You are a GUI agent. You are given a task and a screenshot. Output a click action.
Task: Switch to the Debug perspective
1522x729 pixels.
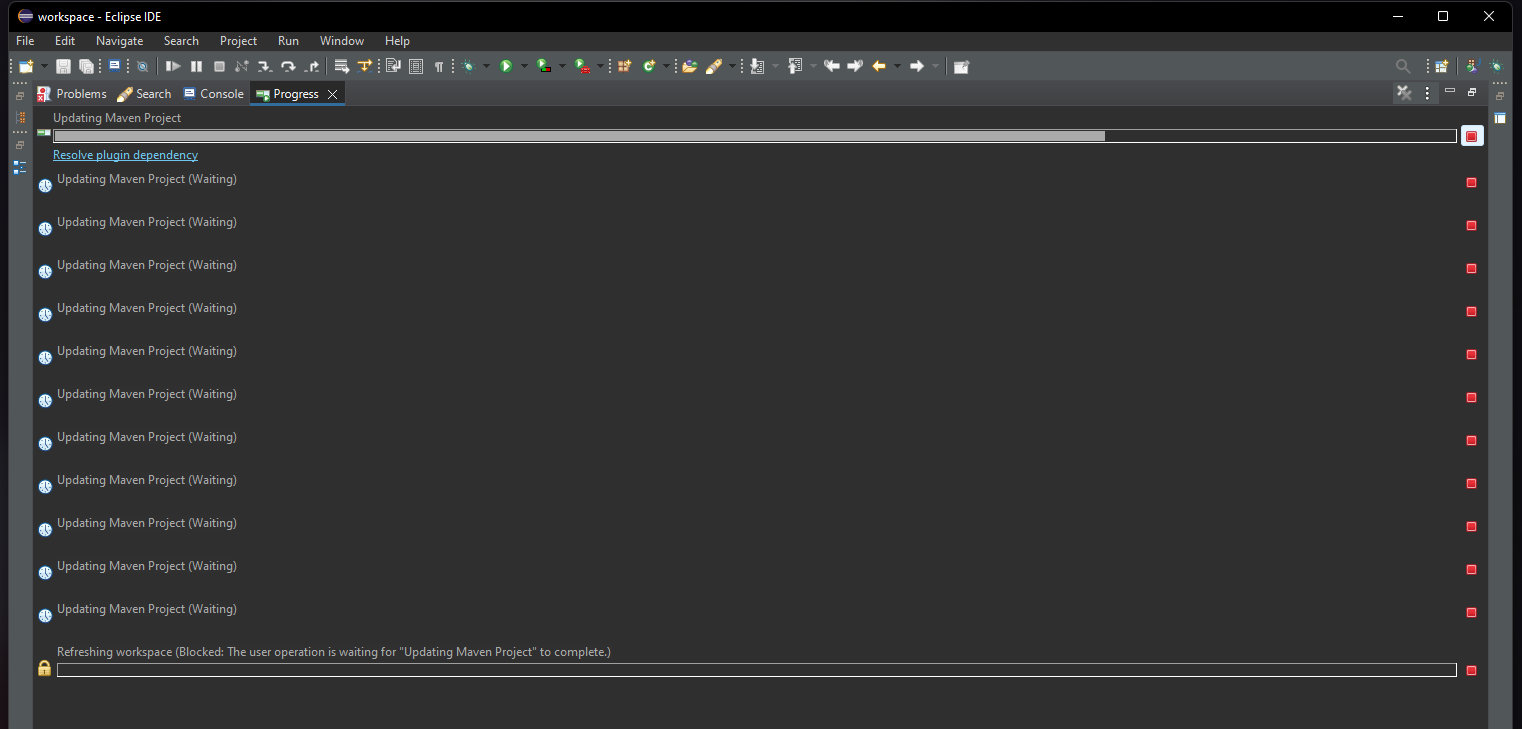(x=1496, y=66)
